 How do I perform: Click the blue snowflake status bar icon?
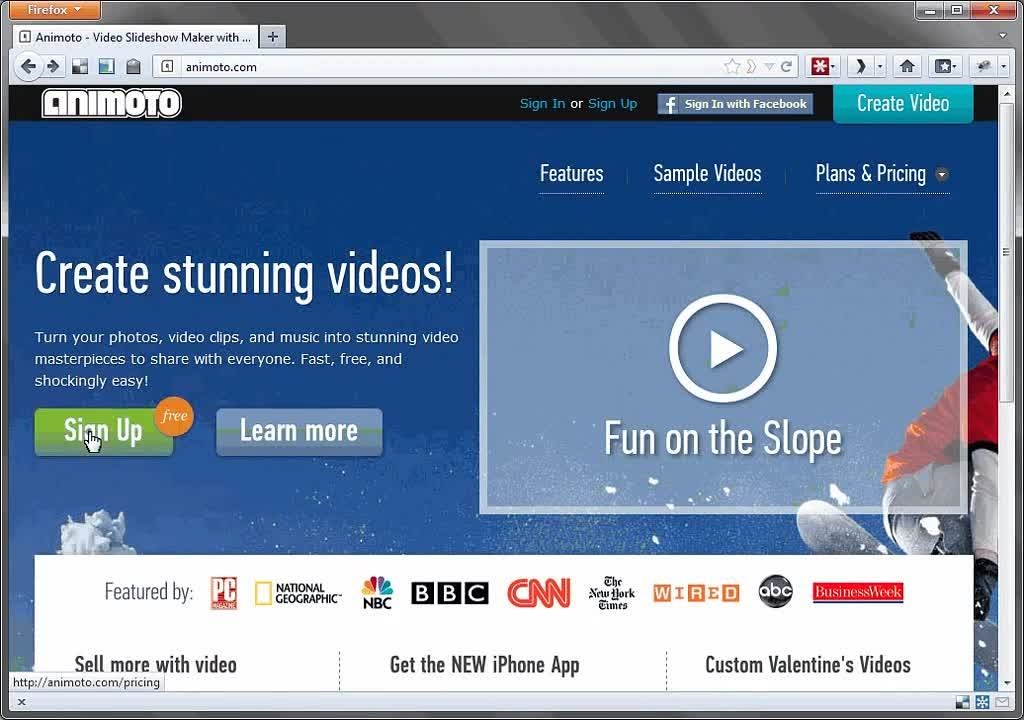(x=982, y=702)
